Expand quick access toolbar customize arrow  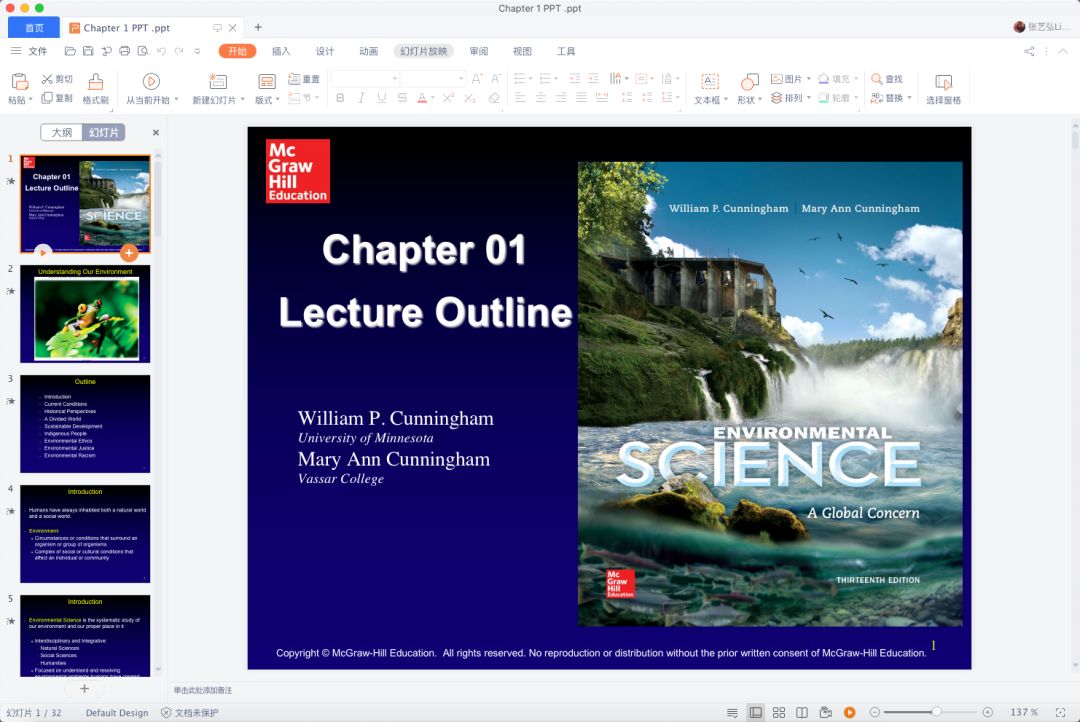197,51
